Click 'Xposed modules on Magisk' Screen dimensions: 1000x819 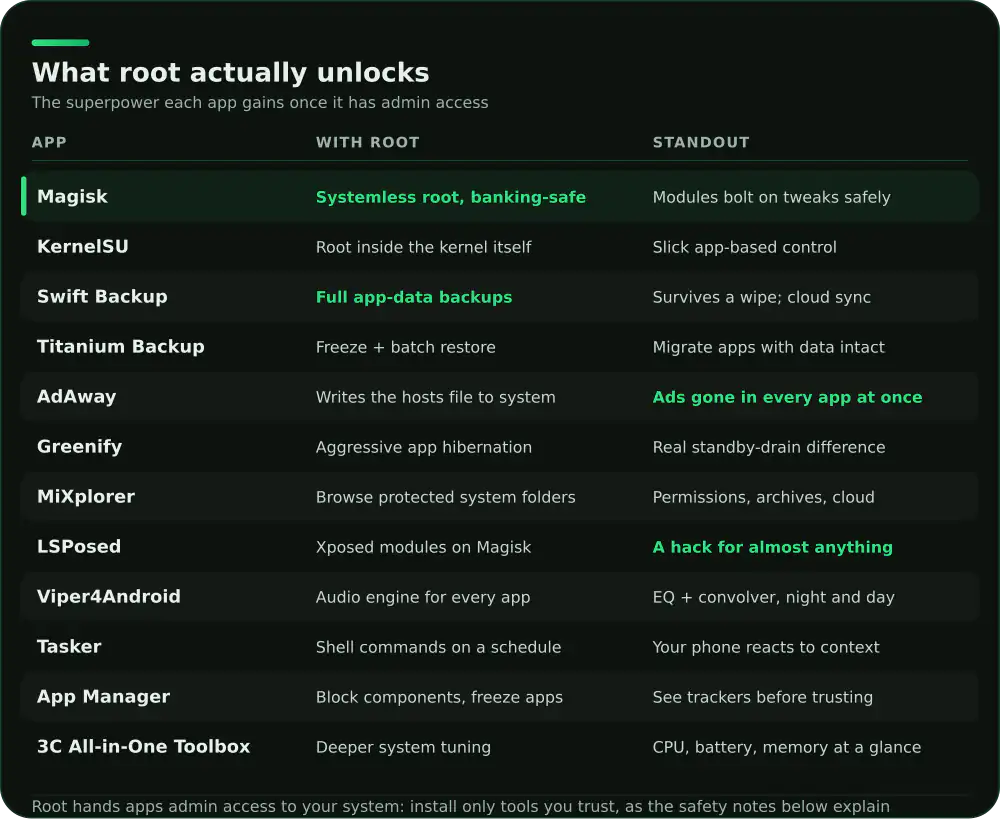(x=423, y=547)
